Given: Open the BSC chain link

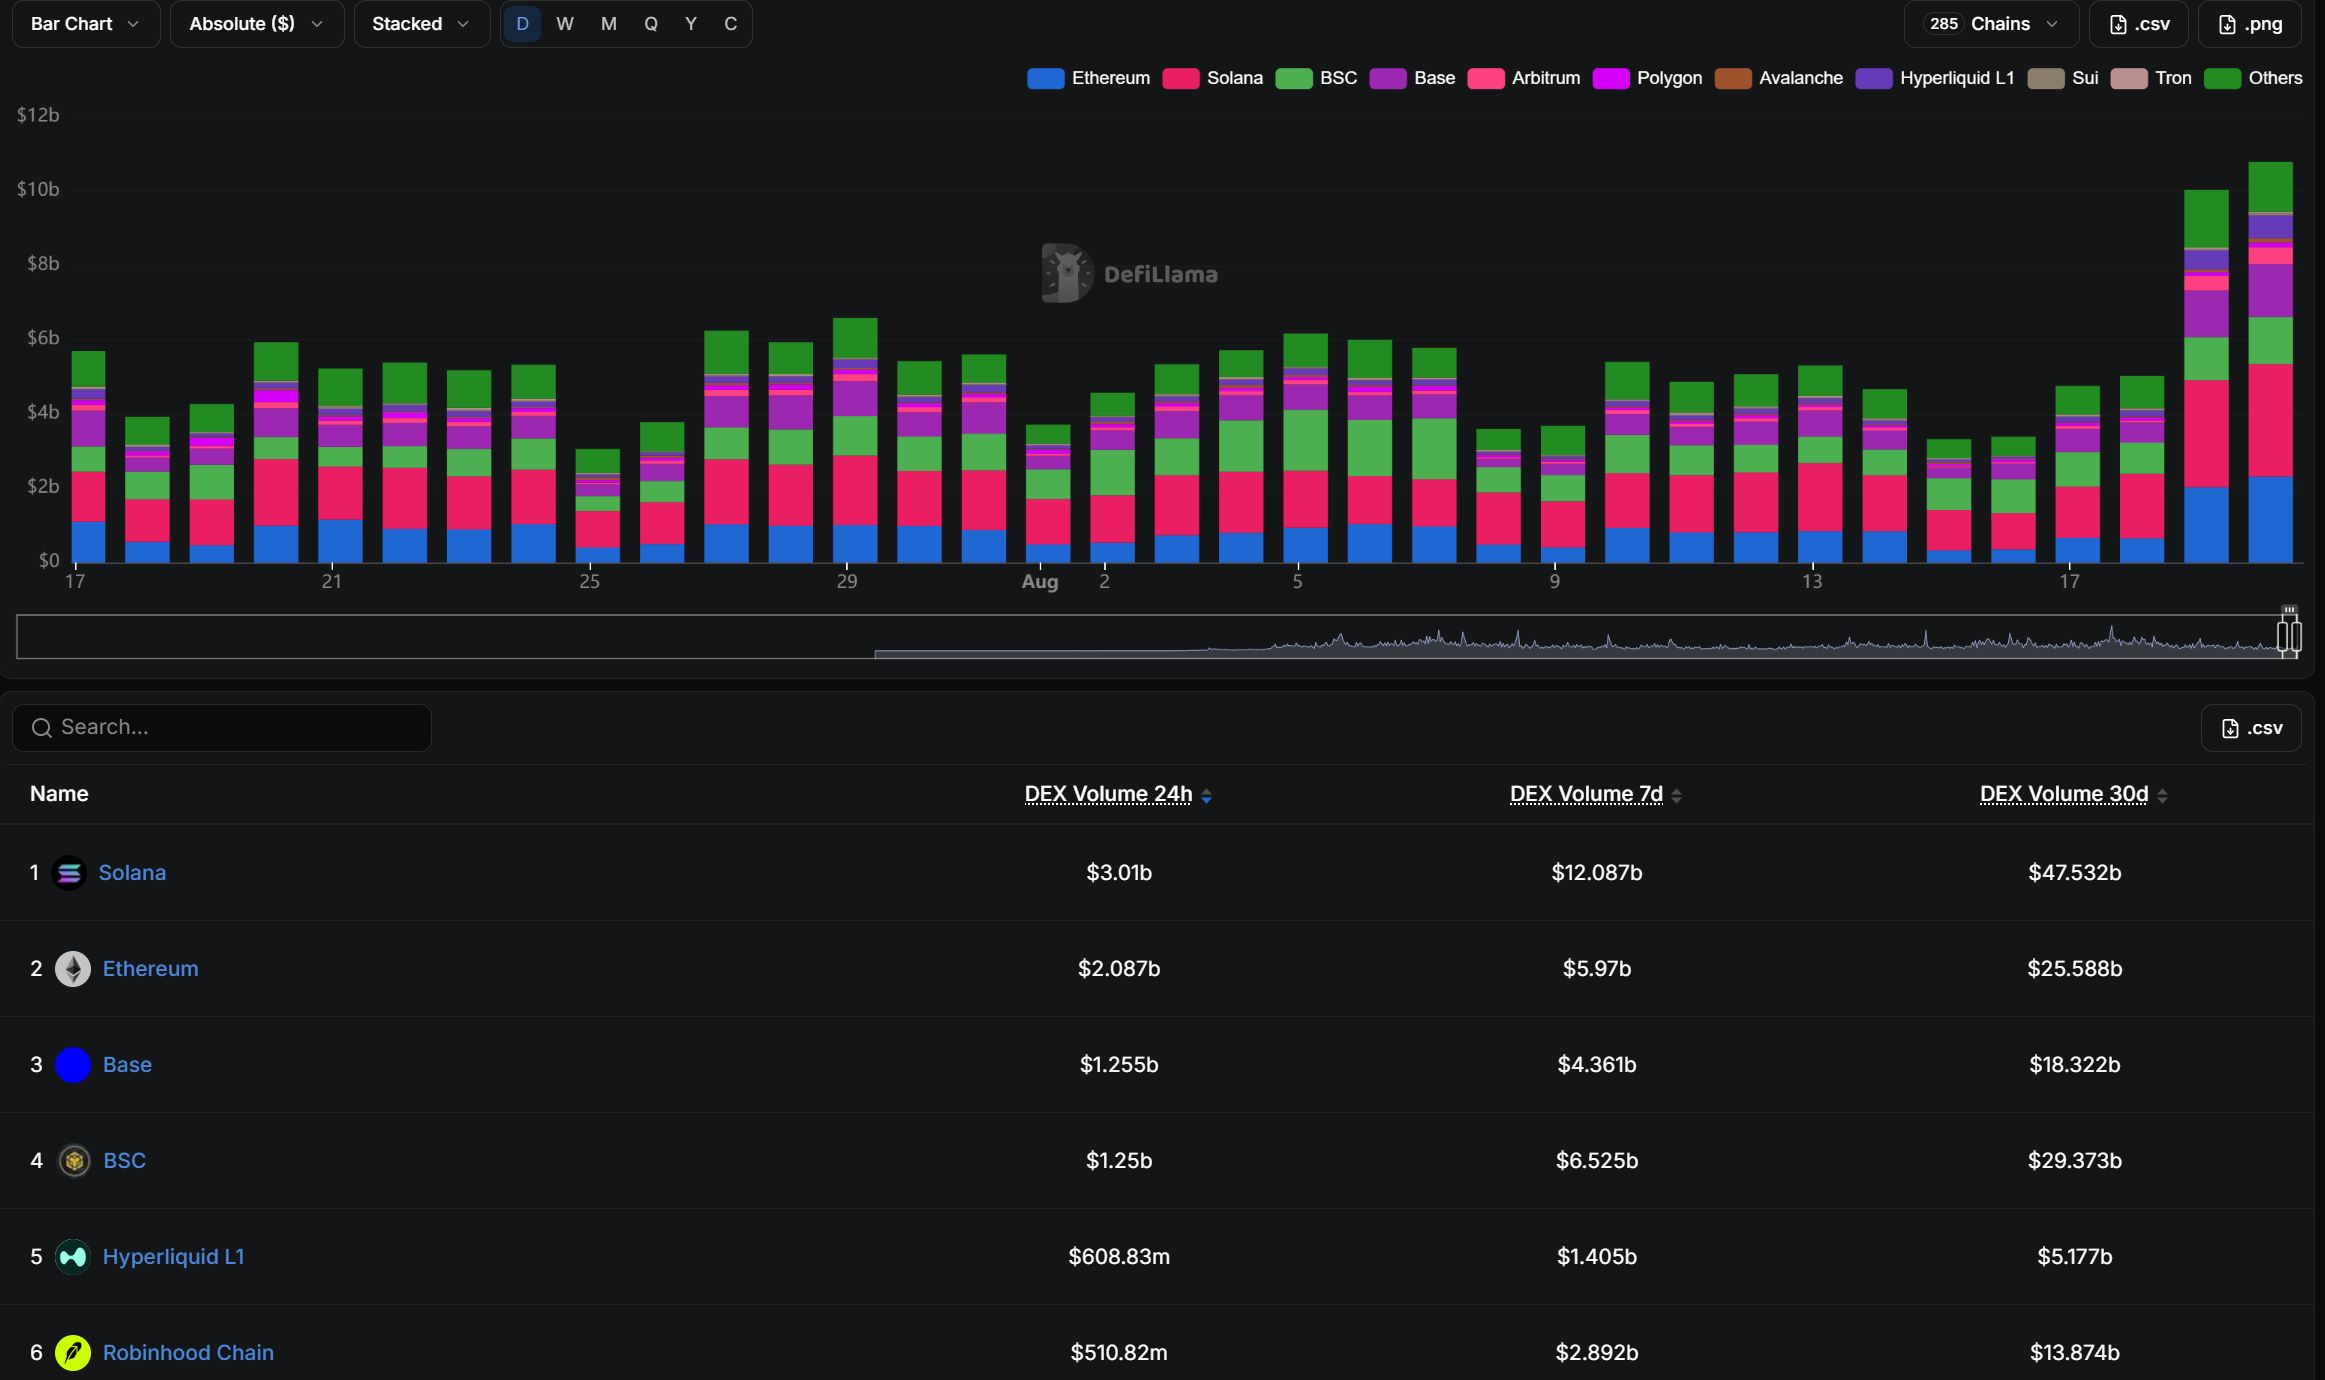Looking at the screenshot, I should point(124,1161).
